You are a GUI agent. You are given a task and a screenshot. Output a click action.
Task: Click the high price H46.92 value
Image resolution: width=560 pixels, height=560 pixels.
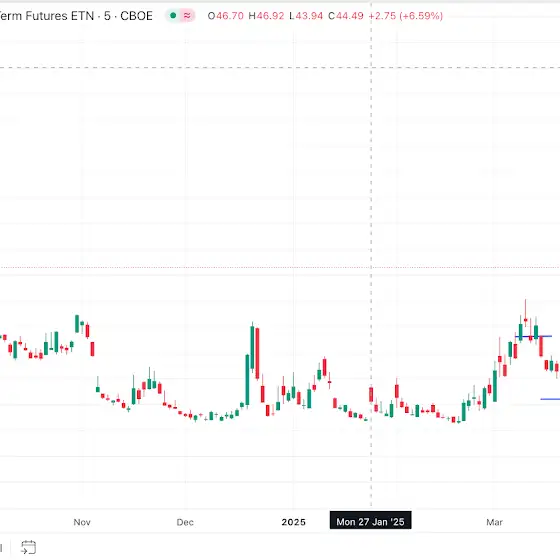pos(266,16)
